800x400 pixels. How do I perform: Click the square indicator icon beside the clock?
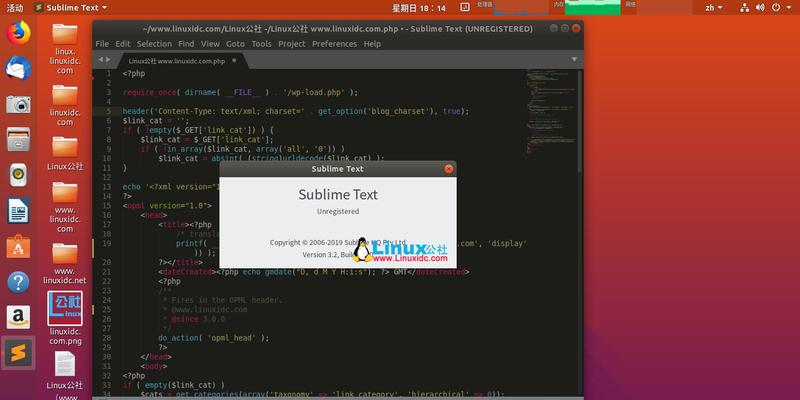[x=465, y=7]
